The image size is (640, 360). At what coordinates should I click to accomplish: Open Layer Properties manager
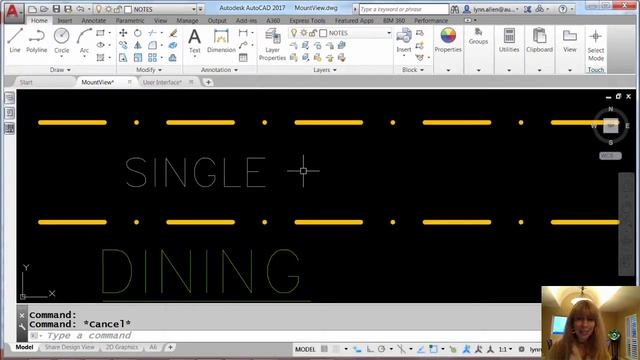coord(272,45)
